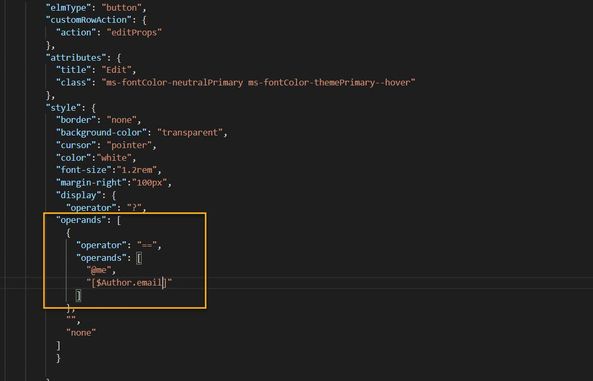
Task: Click the "class" attribute key
Action: tap(73, 82)
